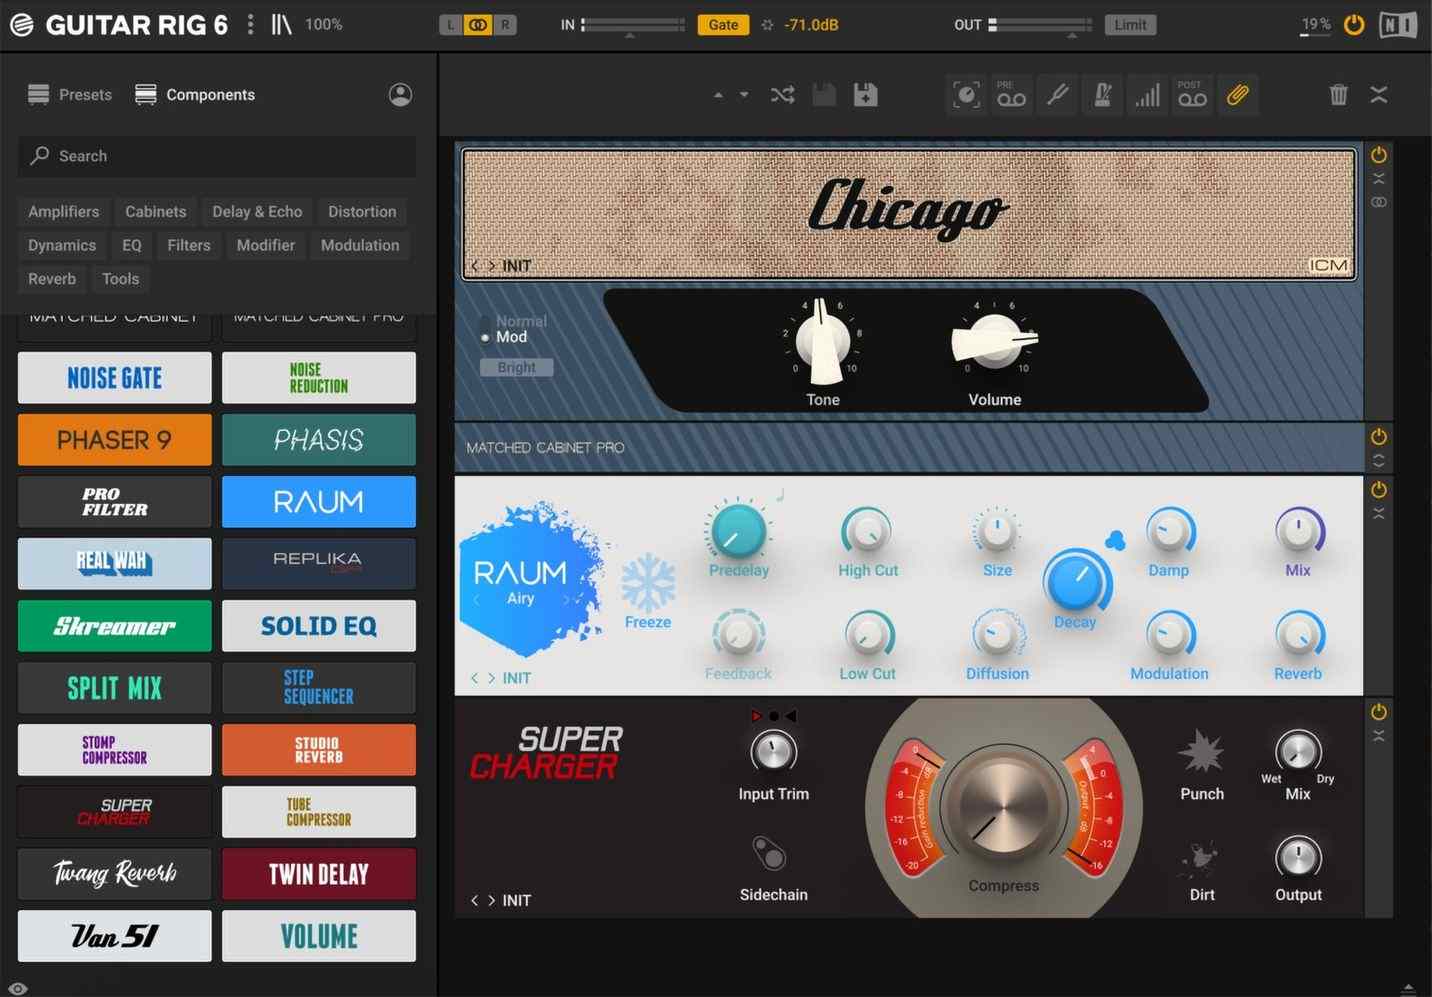Toggle the noise Gate button
The height and width of the screenshot is (997, 1432).
[x=723, y=25]
